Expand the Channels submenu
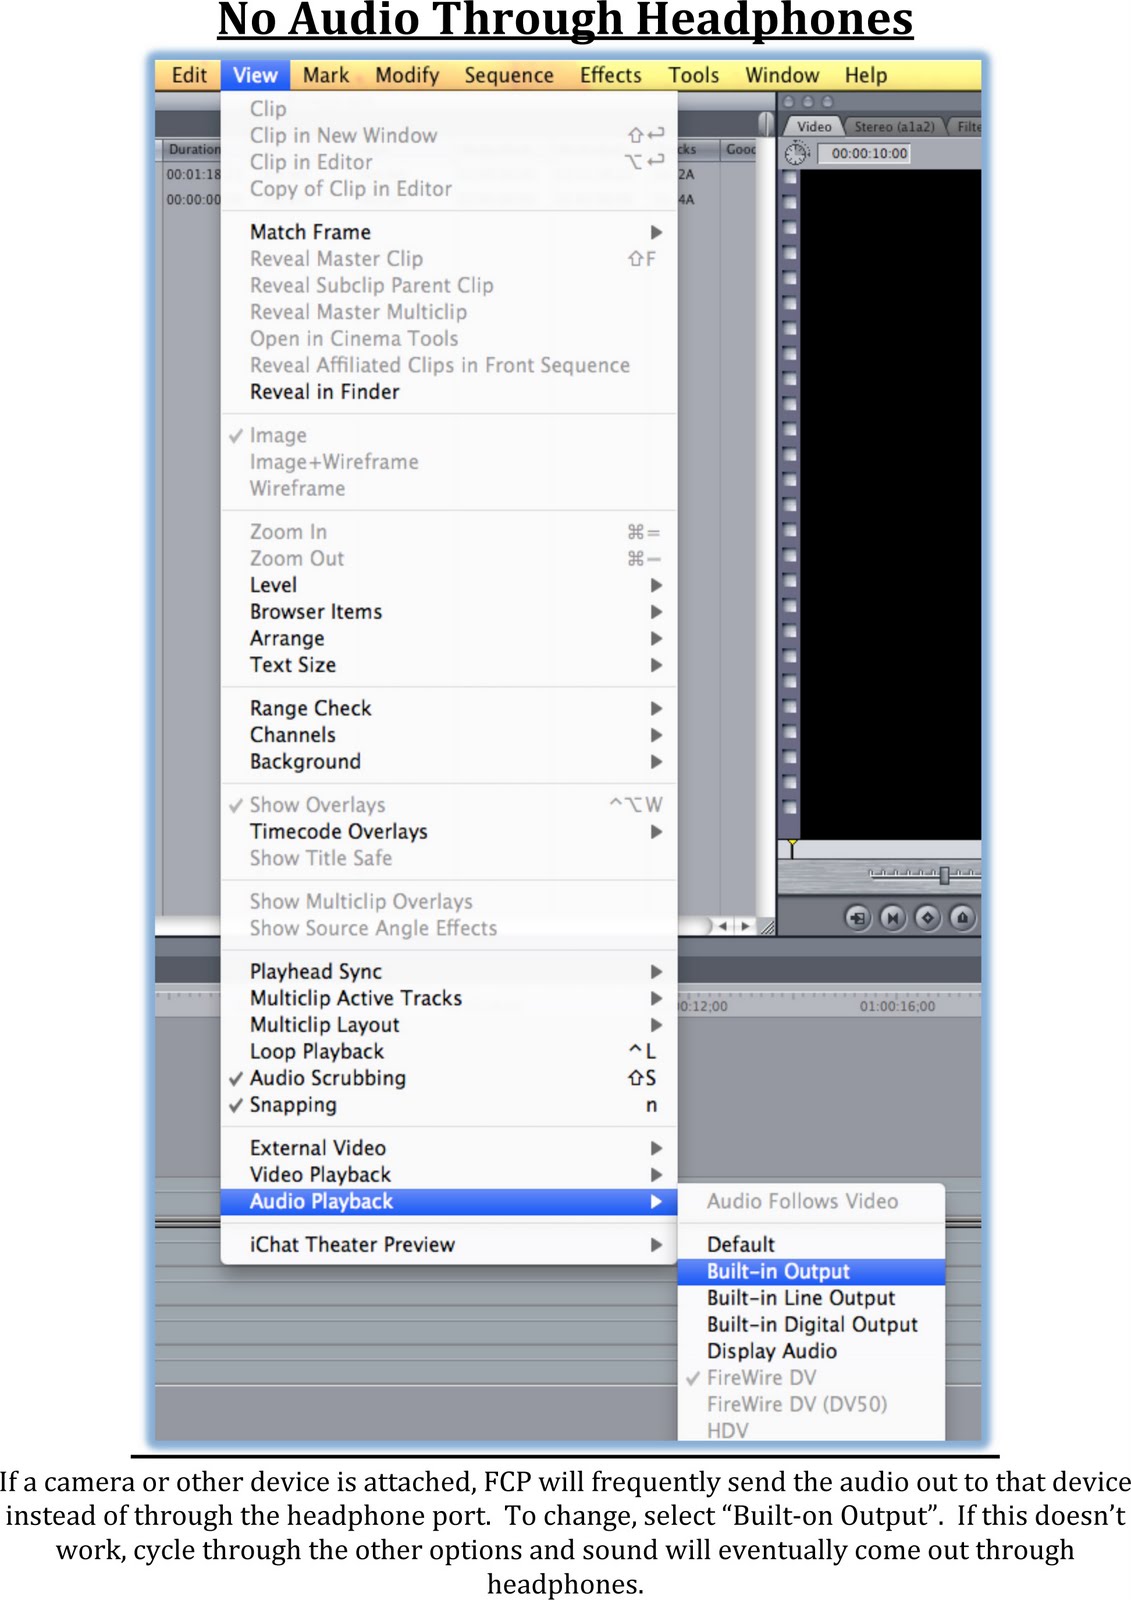This screenshot has width=1131, height=1600. click(448, 735)
